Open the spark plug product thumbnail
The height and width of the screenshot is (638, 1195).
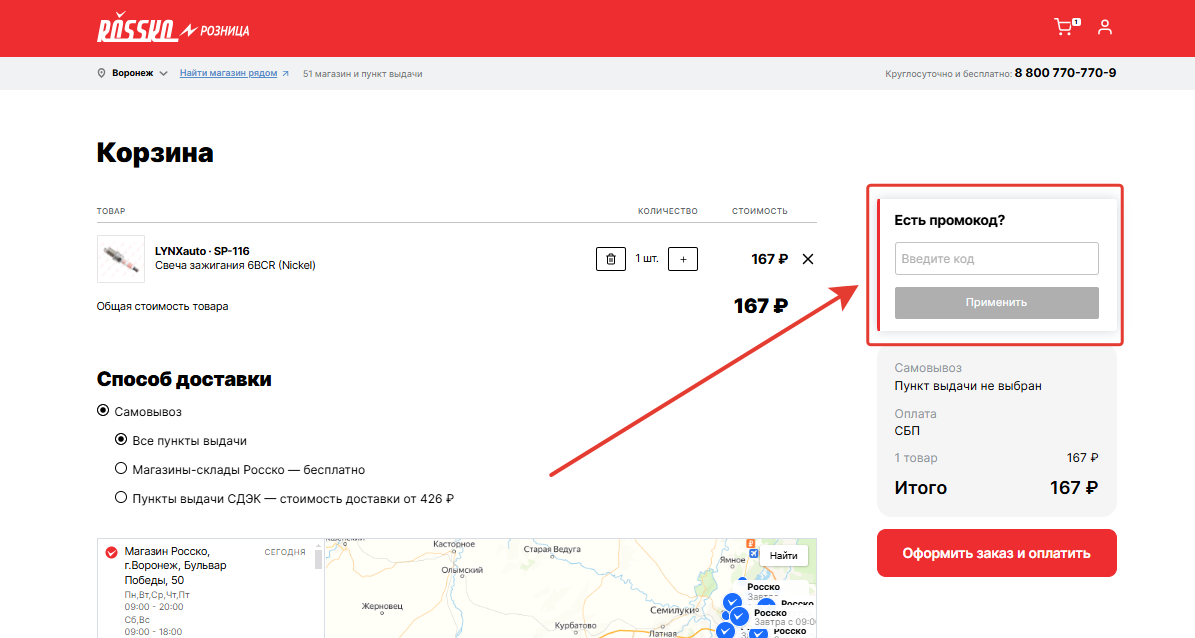(x=120, y=259)
